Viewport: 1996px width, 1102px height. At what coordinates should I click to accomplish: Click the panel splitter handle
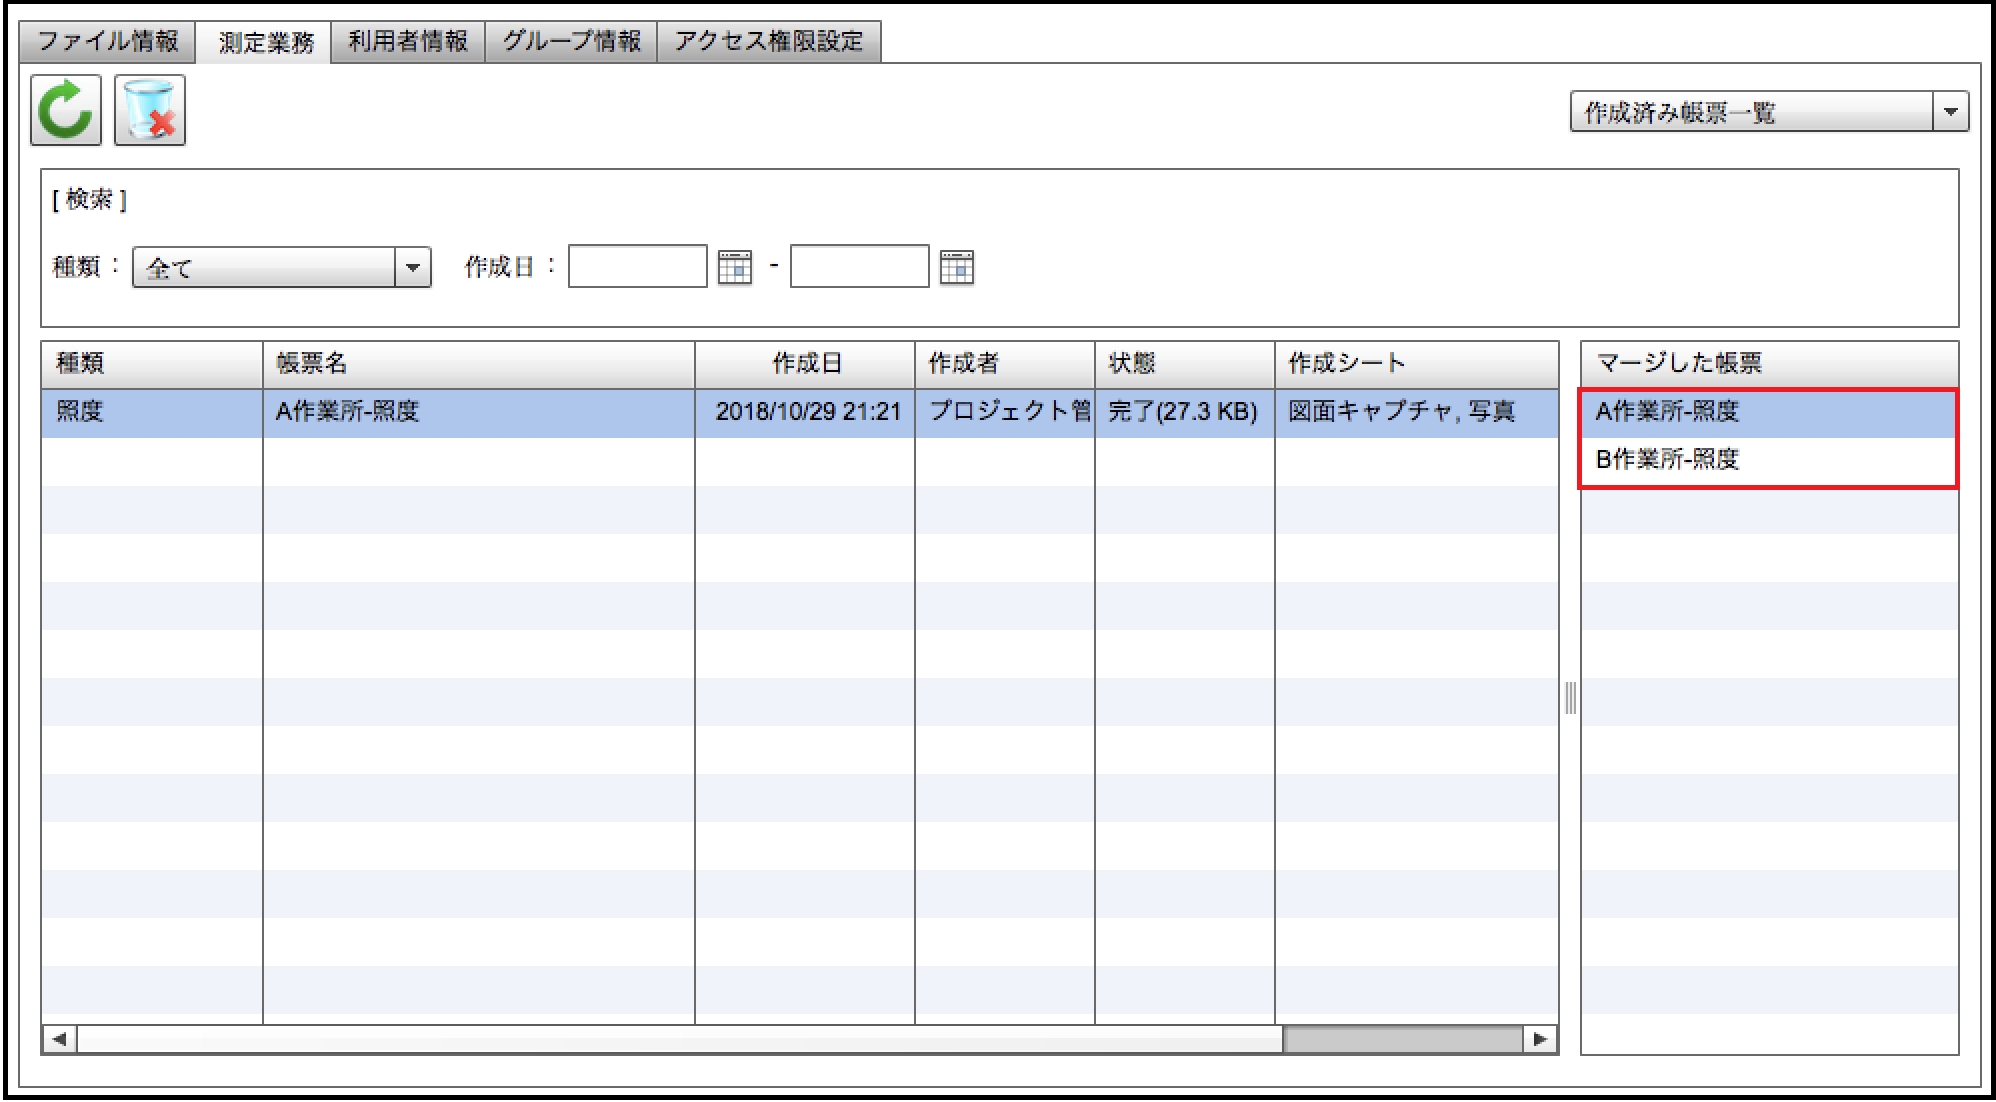click(1570, 697)
